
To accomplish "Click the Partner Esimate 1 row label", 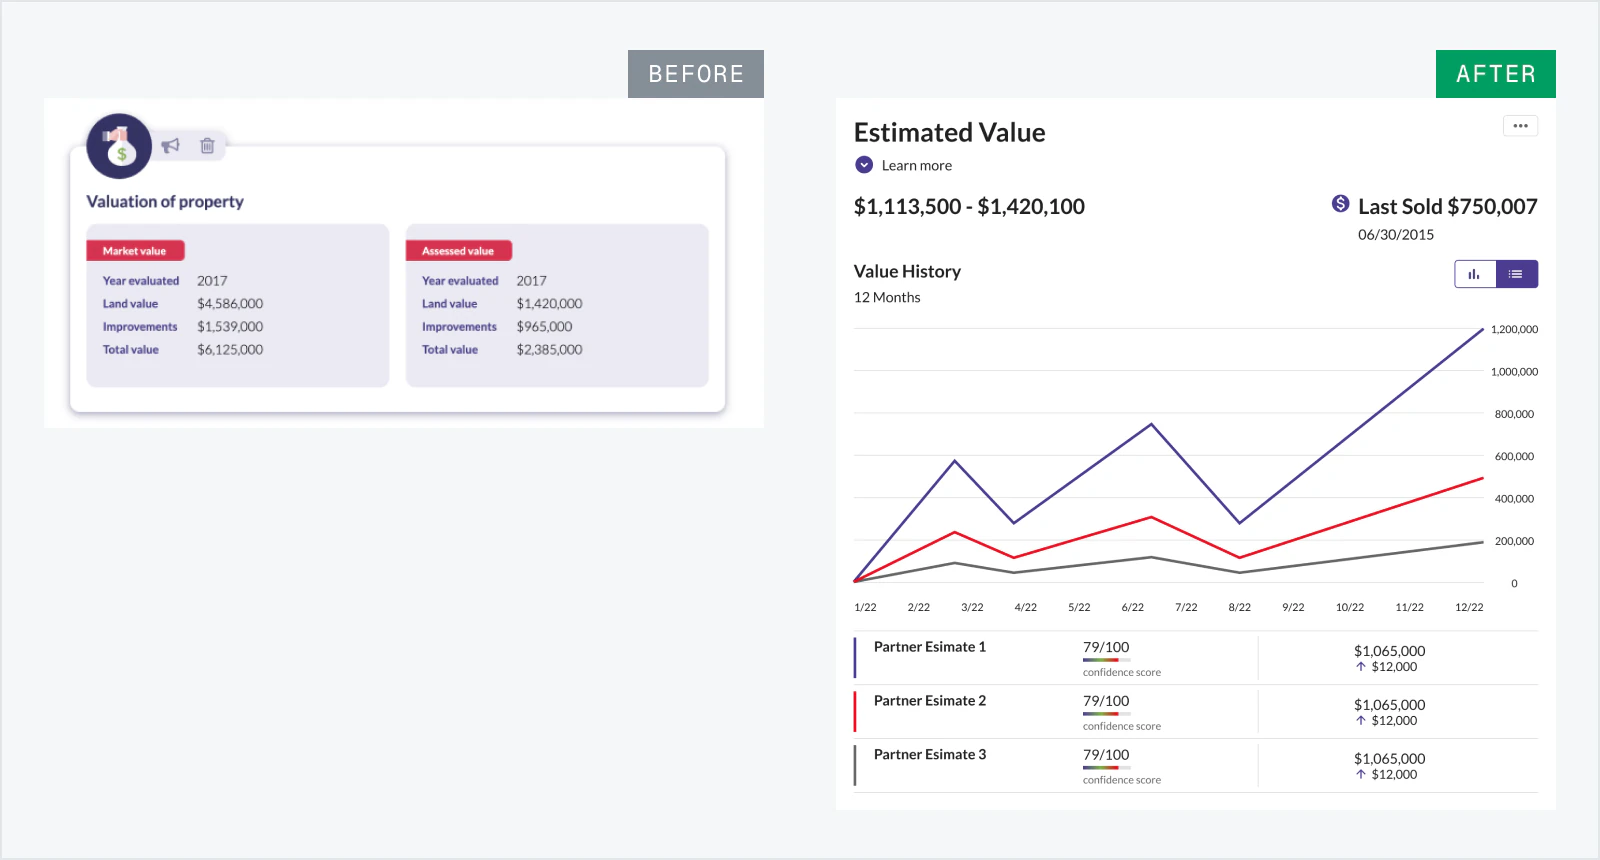I will coord(930,647).
